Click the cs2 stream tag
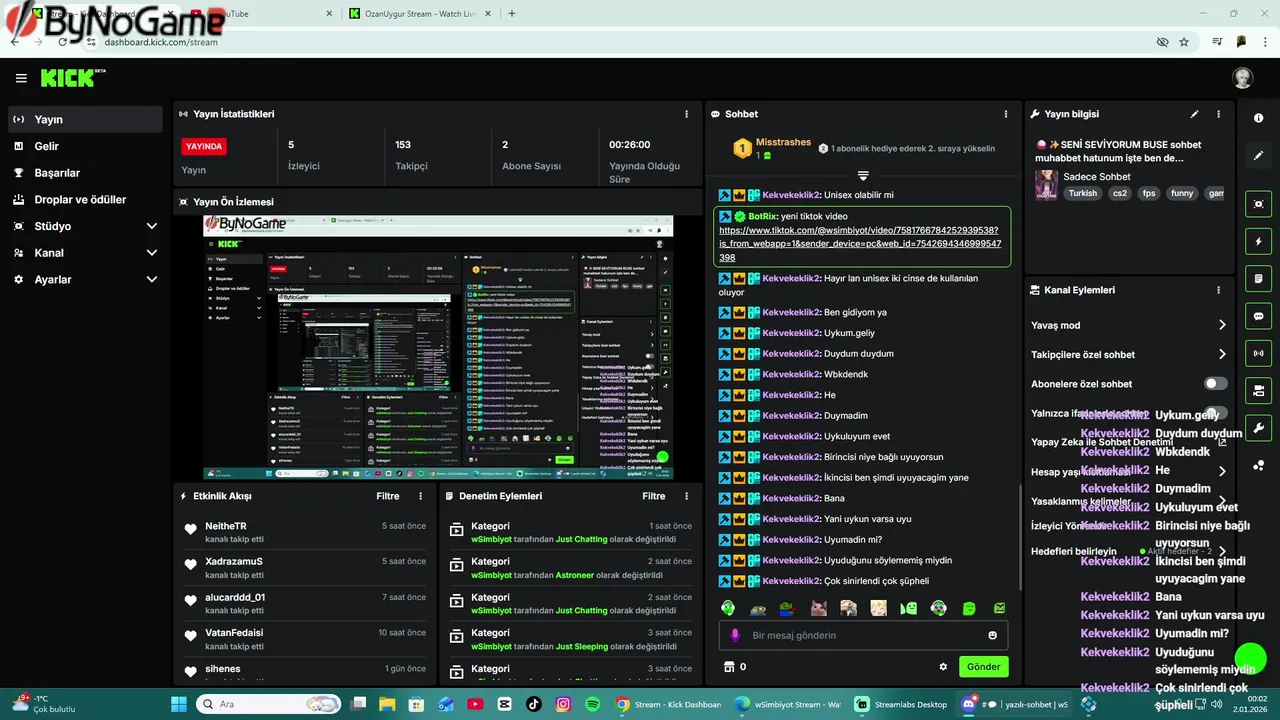Screen dimensions: 1280x720 pos(1120,194)
